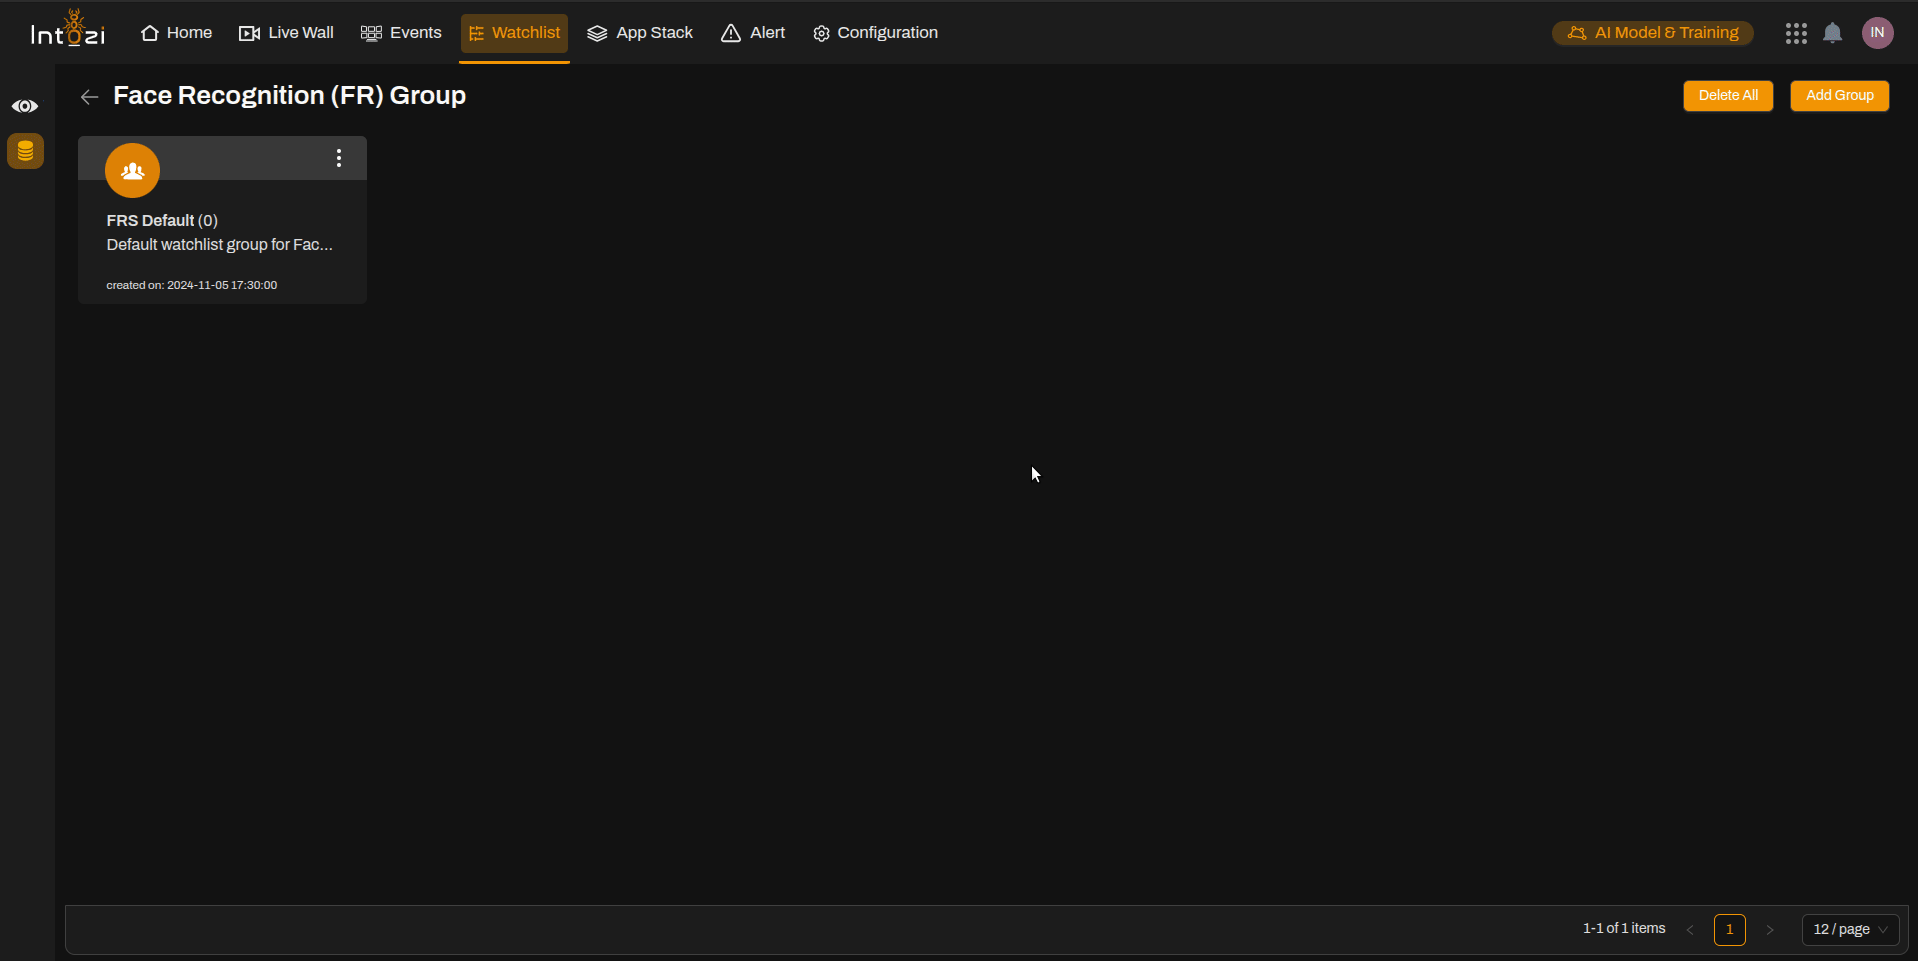The image size is (1918, 961).
Task: Click the eye icon in the left sidebar
Action: [x=24, y=105]
